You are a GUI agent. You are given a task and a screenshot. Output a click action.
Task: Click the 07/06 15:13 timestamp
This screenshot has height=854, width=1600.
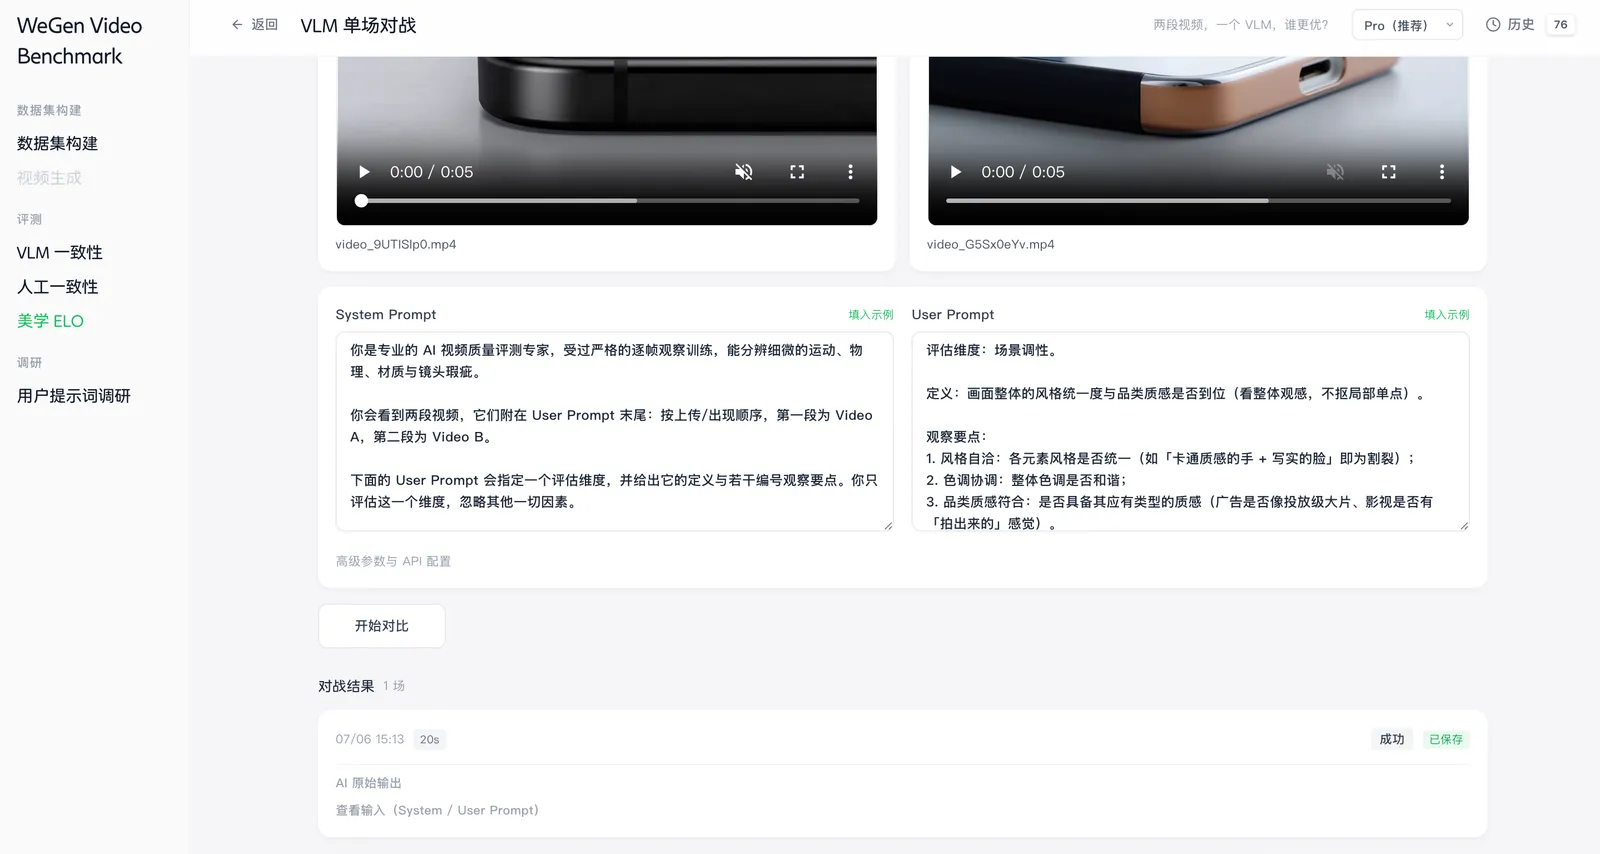tap(370, 739)
